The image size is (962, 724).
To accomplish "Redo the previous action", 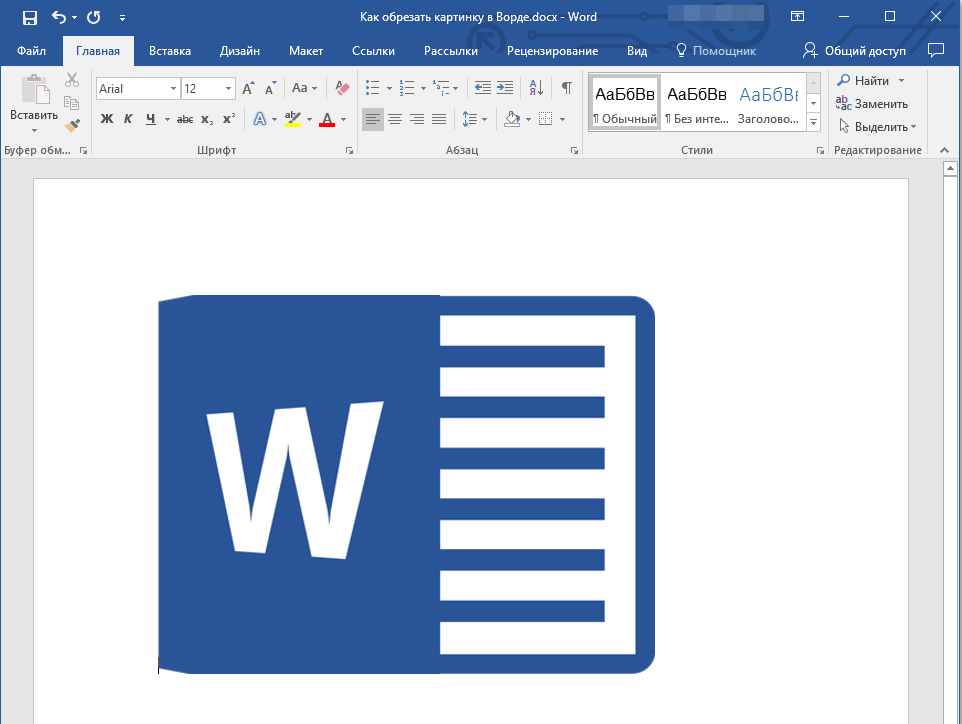I will coord(93,17).
